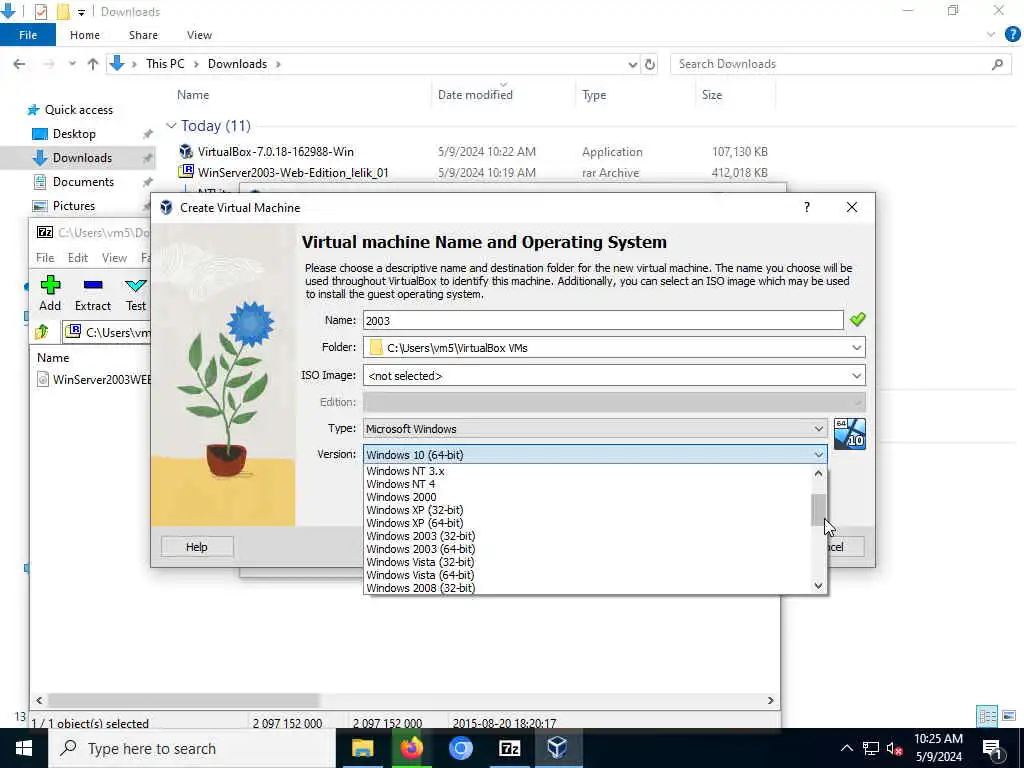Open the notification center icon
The height and width of the screenshot is (768, 1024).
coord(993,749)
